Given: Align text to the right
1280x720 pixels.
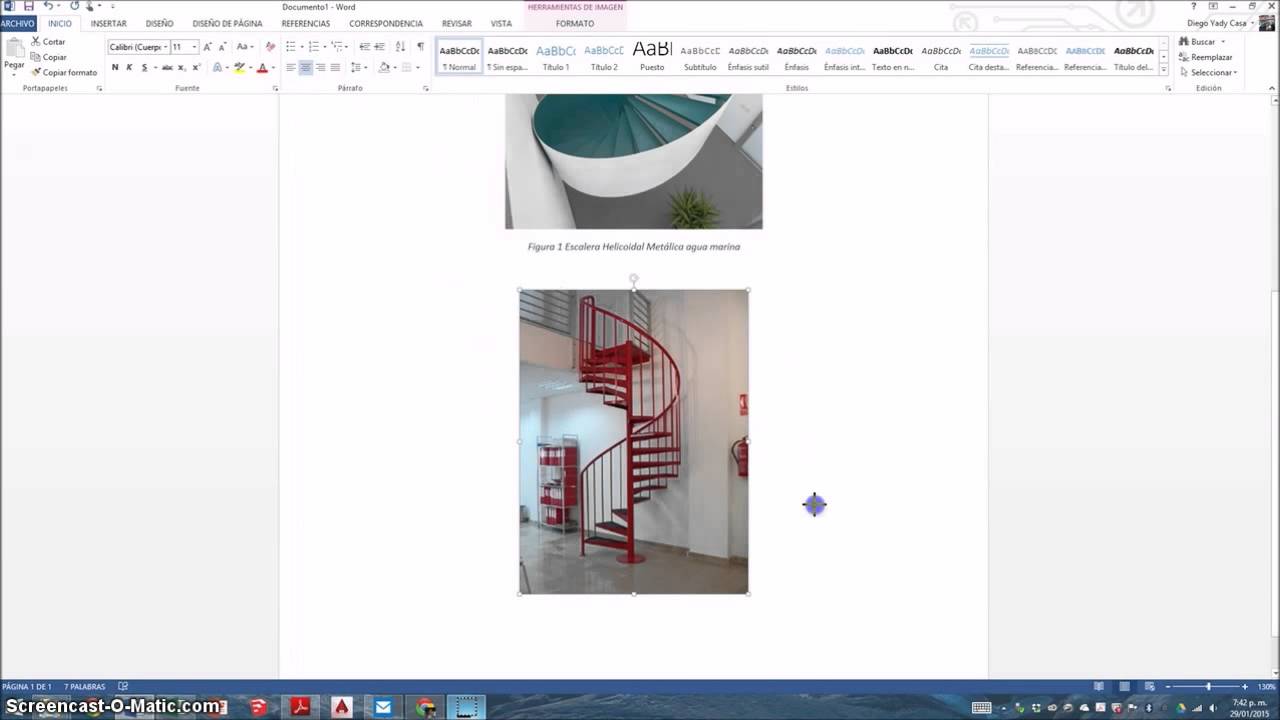Looking at the screenshot, I should point(320,67).
